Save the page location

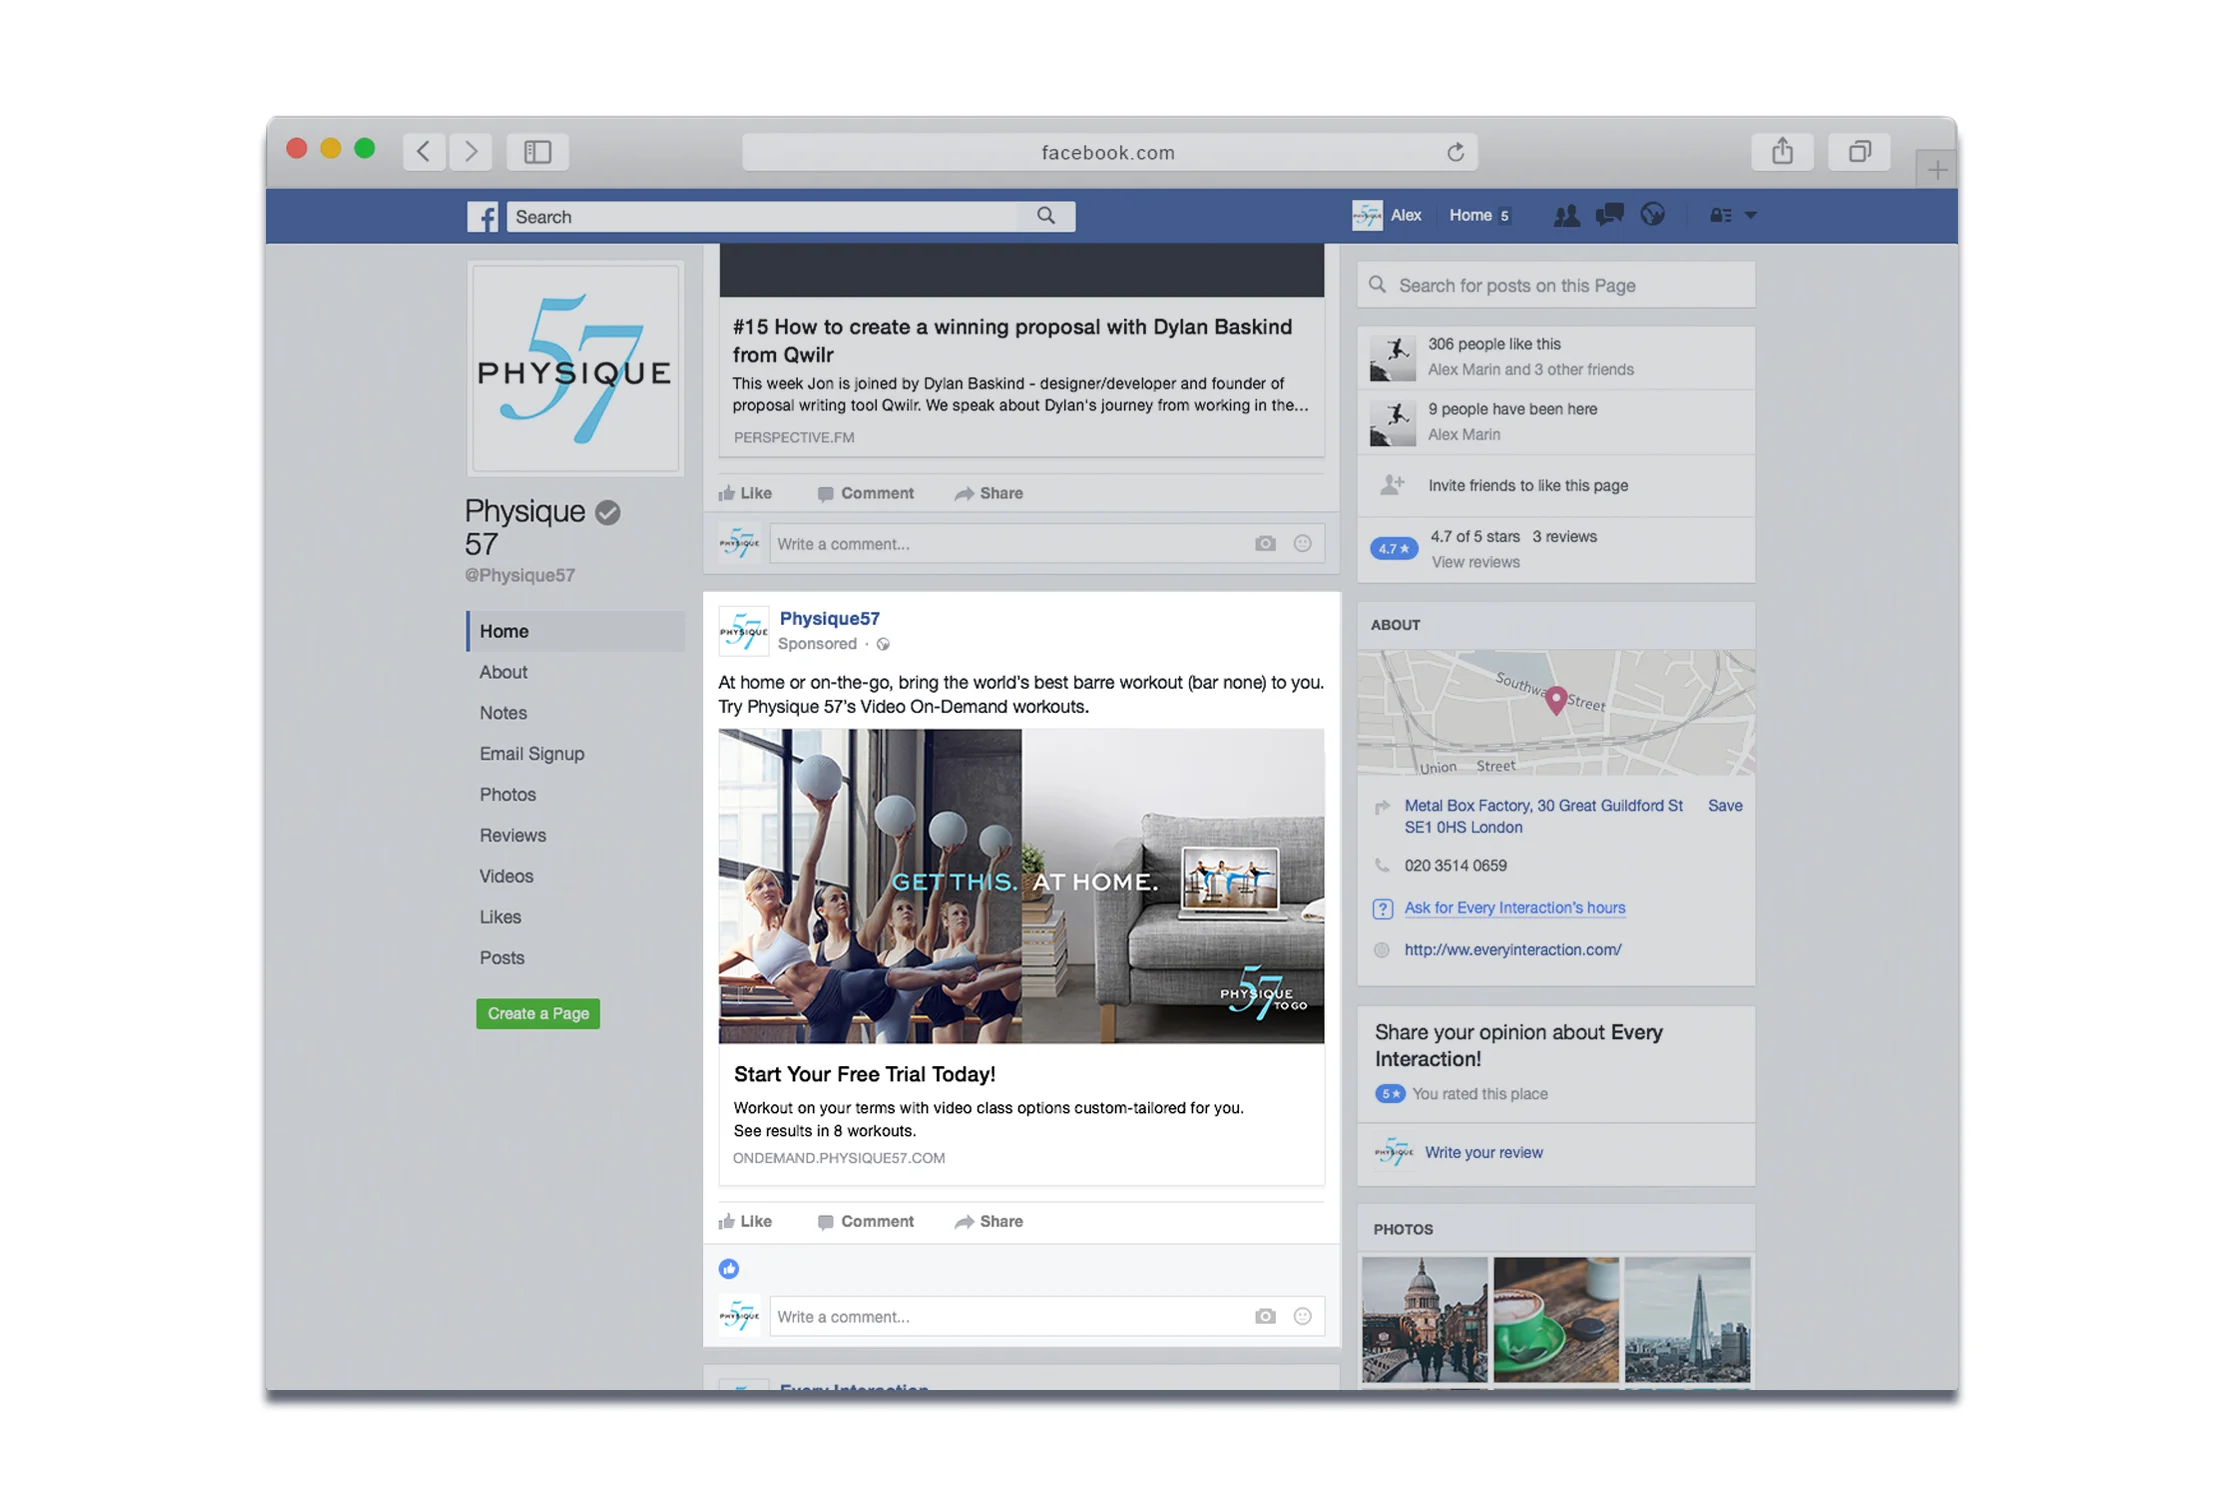point(1725,806)
